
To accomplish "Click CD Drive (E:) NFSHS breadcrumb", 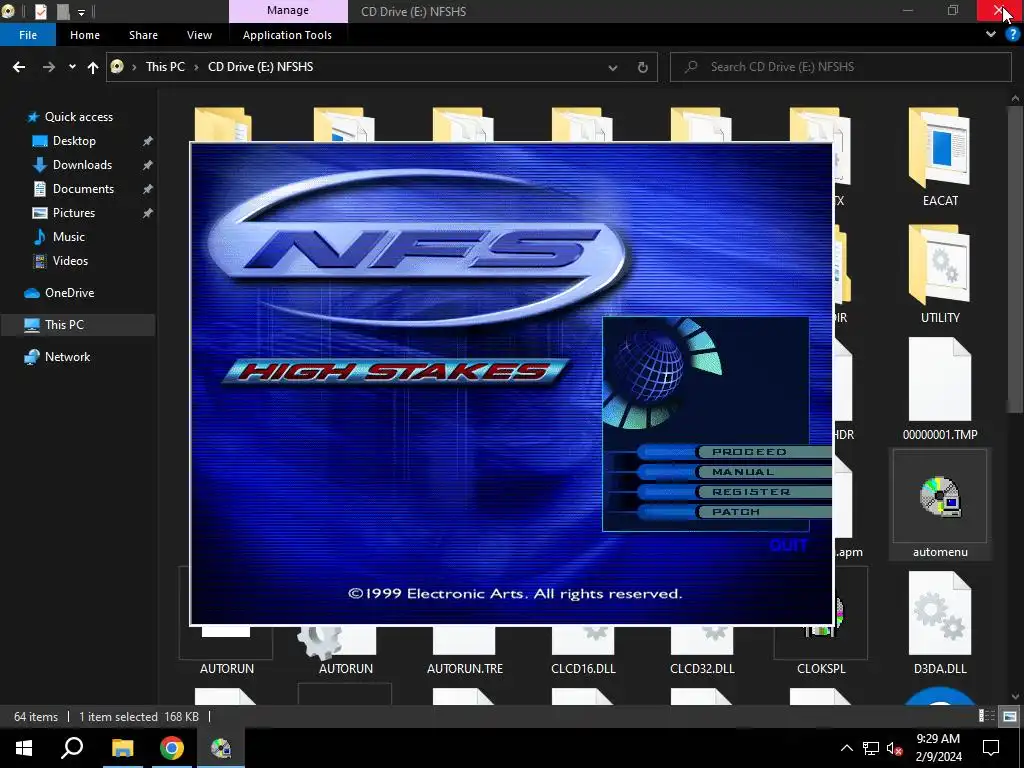I will click(x=261, y=67).
